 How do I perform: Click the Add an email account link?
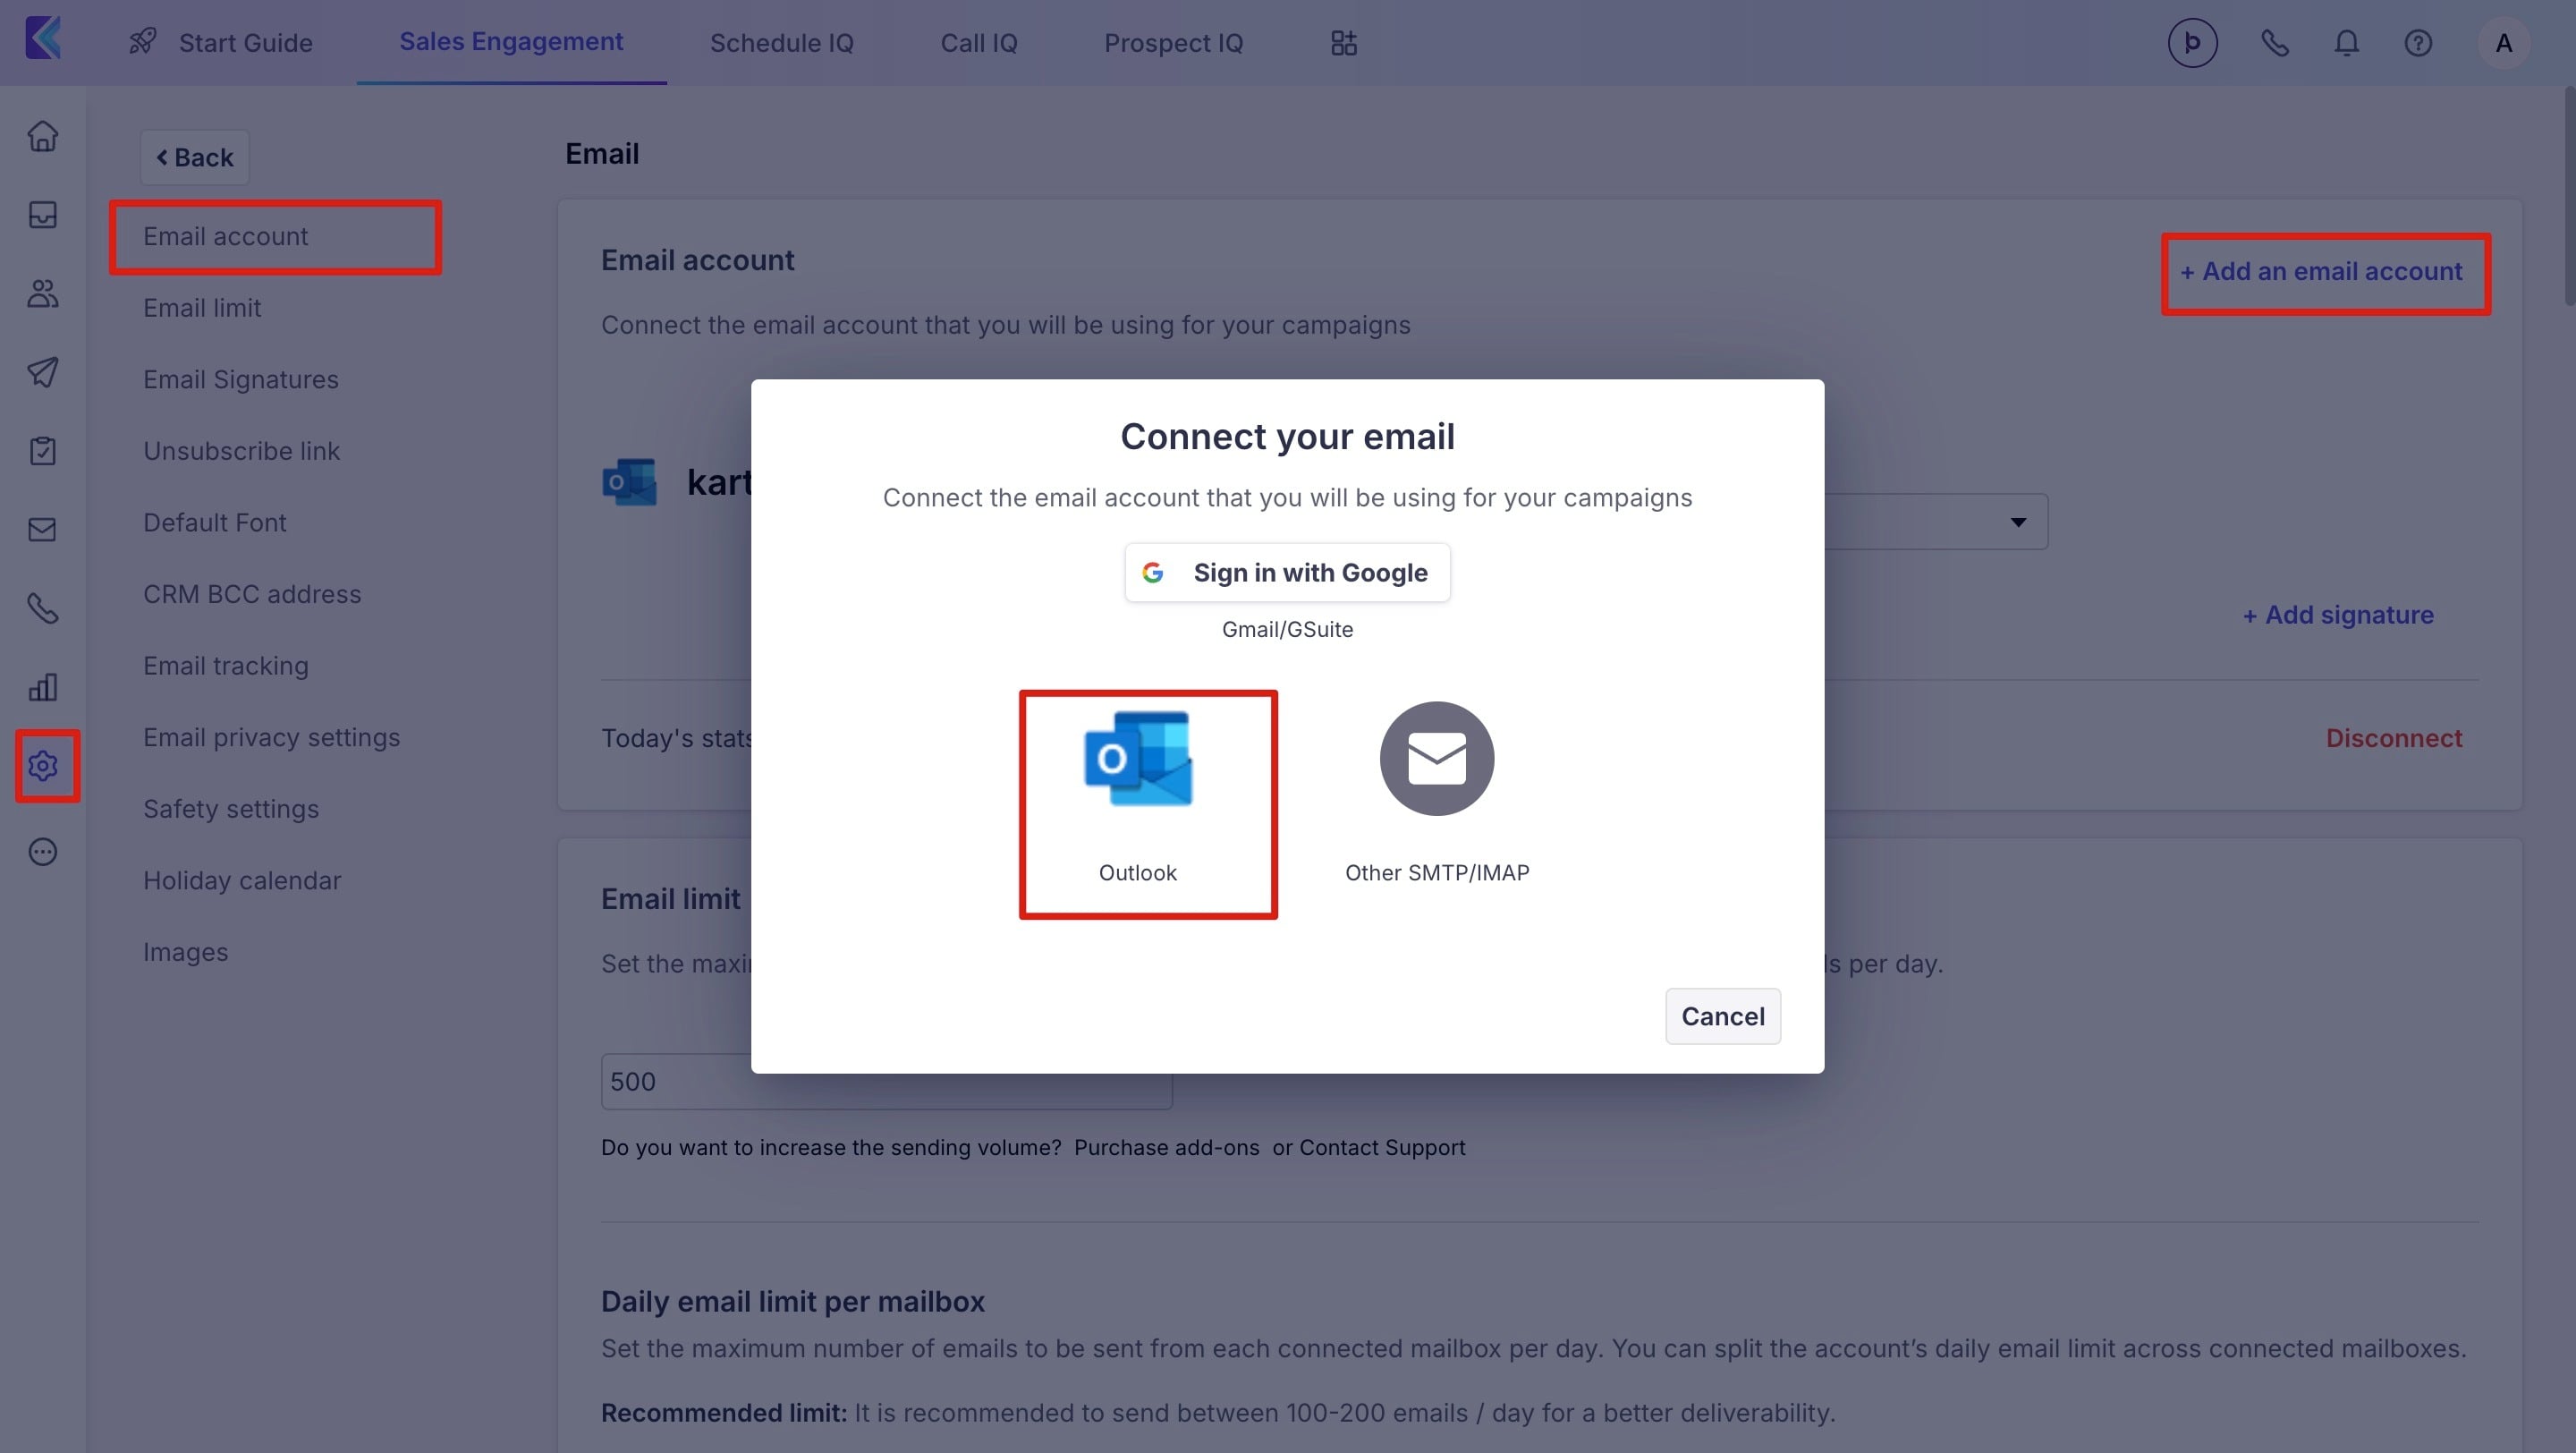click(2321, 272)
